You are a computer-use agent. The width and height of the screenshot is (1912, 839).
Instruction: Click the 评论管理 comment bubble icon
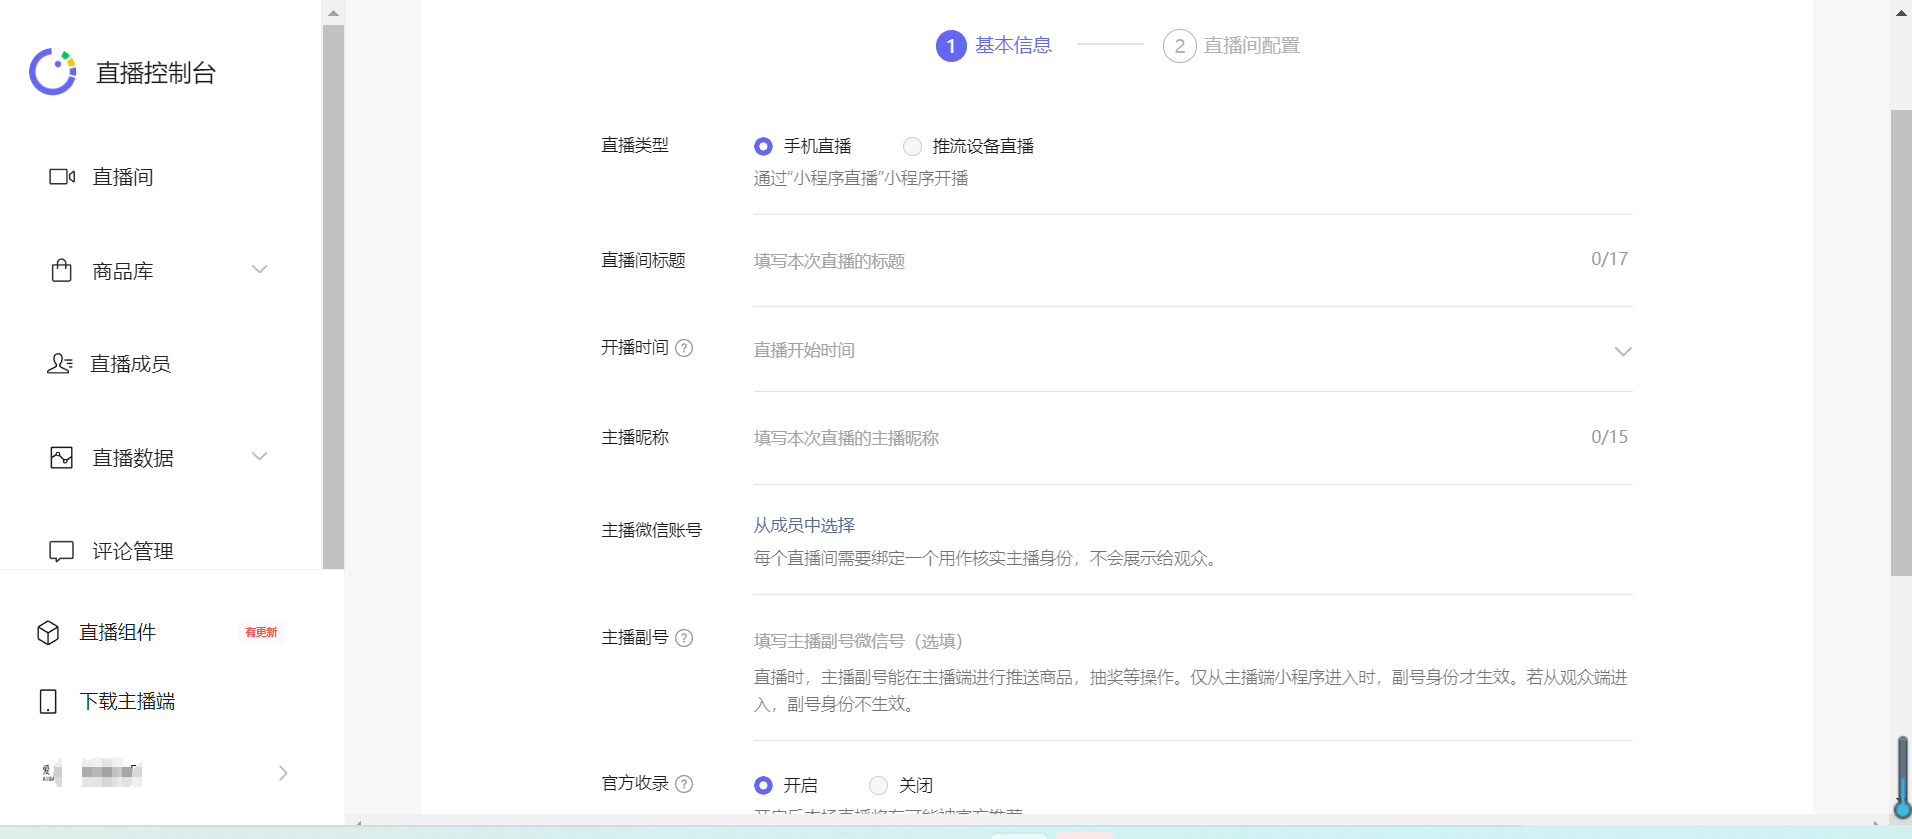[61, 551]
